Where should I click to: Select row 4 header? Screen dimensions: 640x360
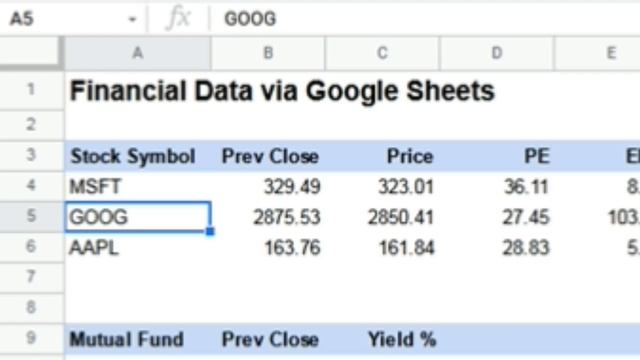pyautogui.click(x=31, y=186)
